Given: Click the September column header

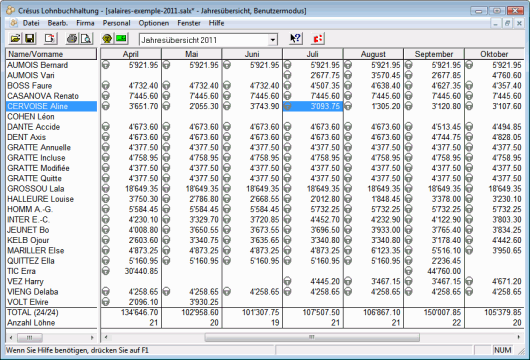Looking at the screenshot, I should [434, 54].
